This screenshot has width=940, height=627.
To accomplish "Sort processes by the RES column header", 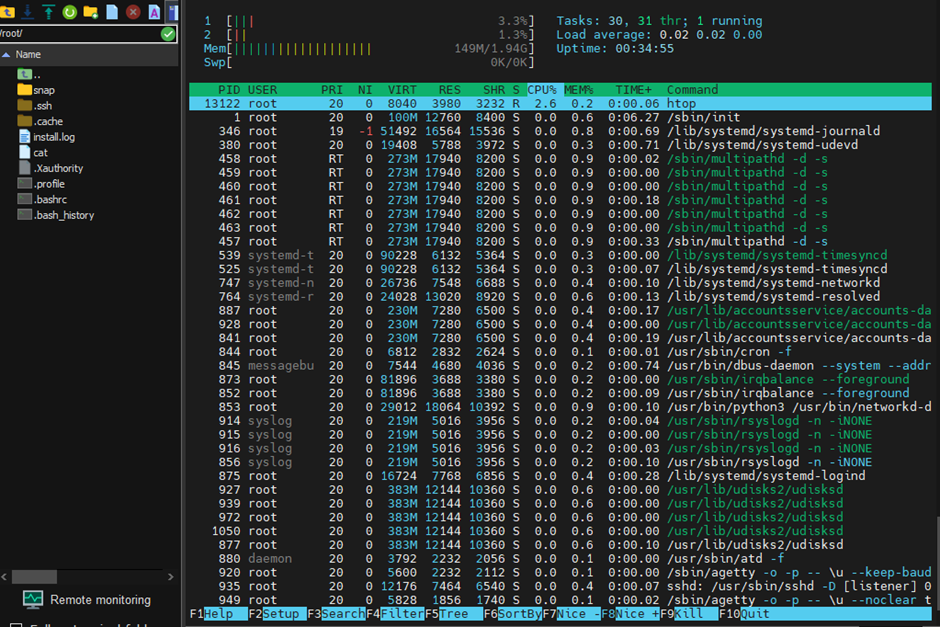I will click(450, 90).
